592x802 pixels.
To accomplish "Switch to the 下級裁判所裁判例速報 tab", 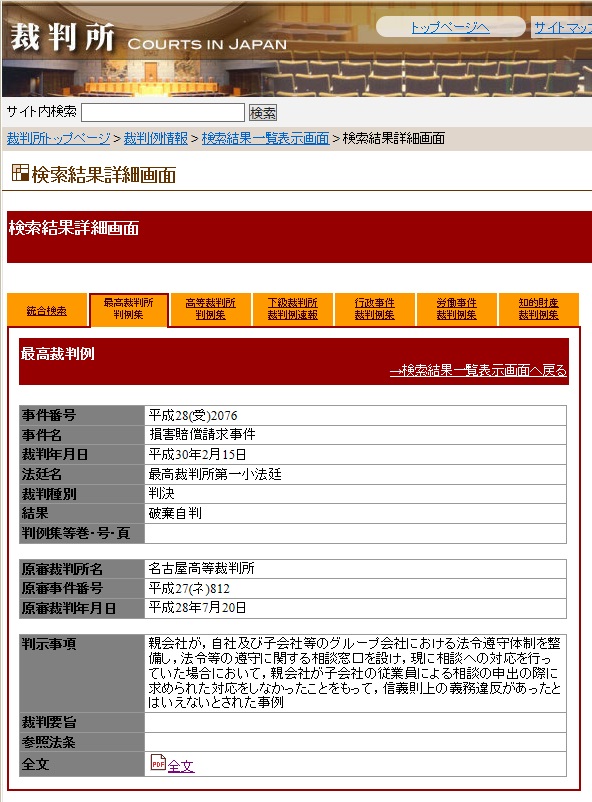I will click(x=293, y=309).
